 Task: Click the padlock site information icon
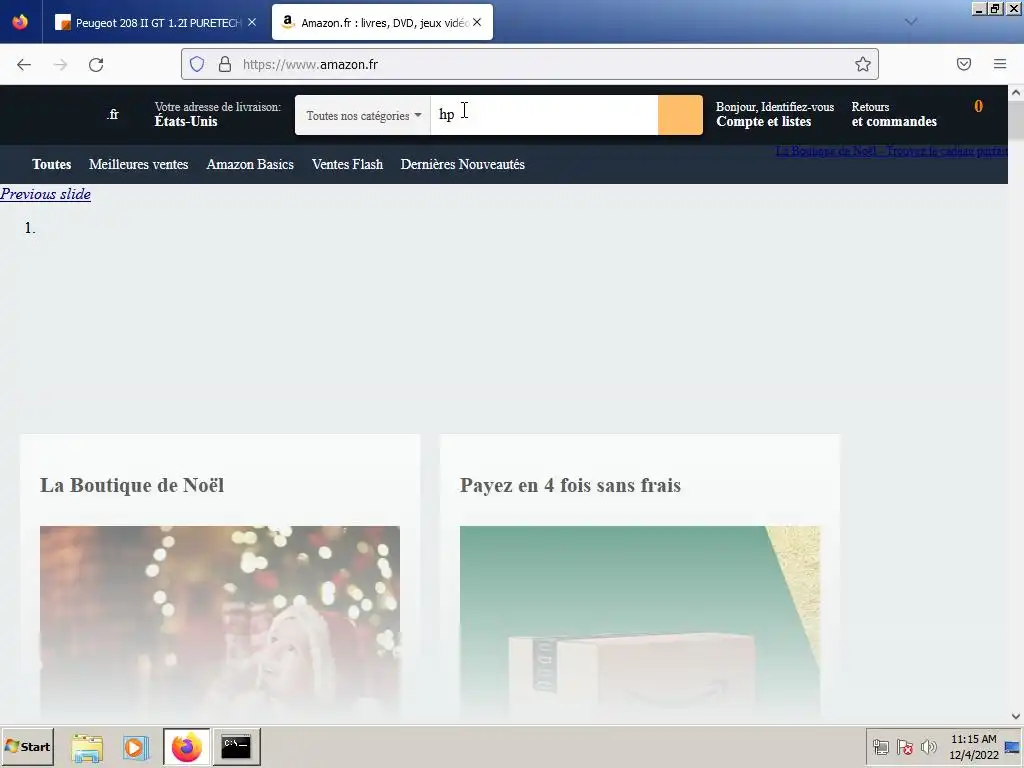(225, 64)
